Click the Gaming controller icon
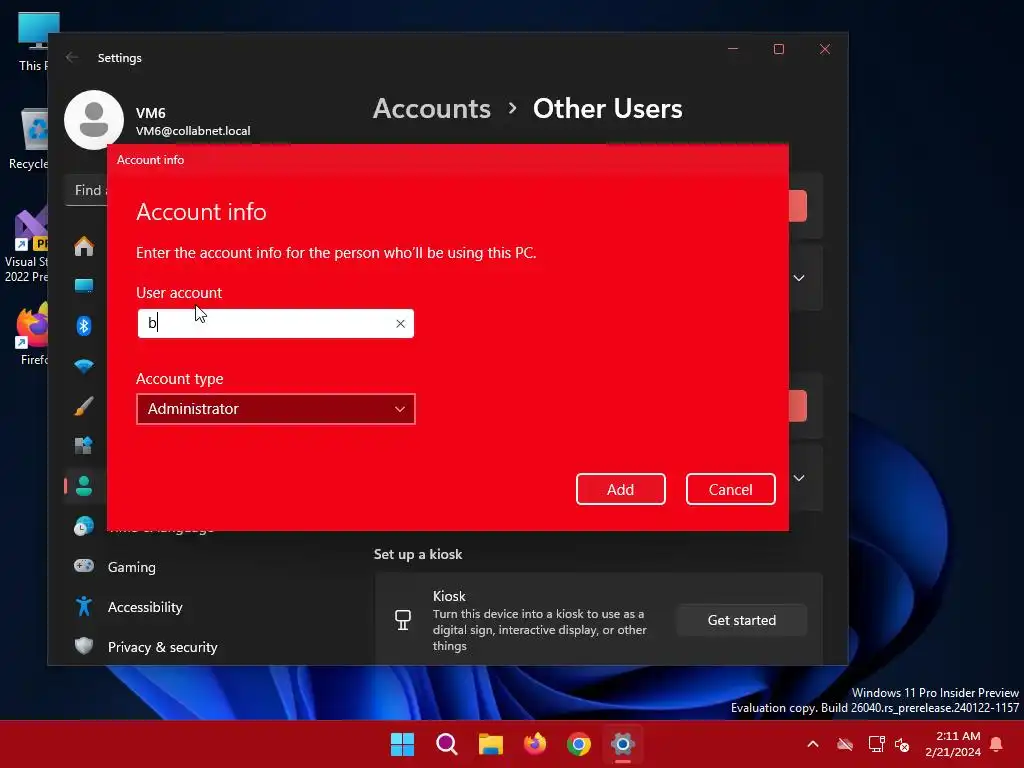The image size is (1024, 768). 84,566
